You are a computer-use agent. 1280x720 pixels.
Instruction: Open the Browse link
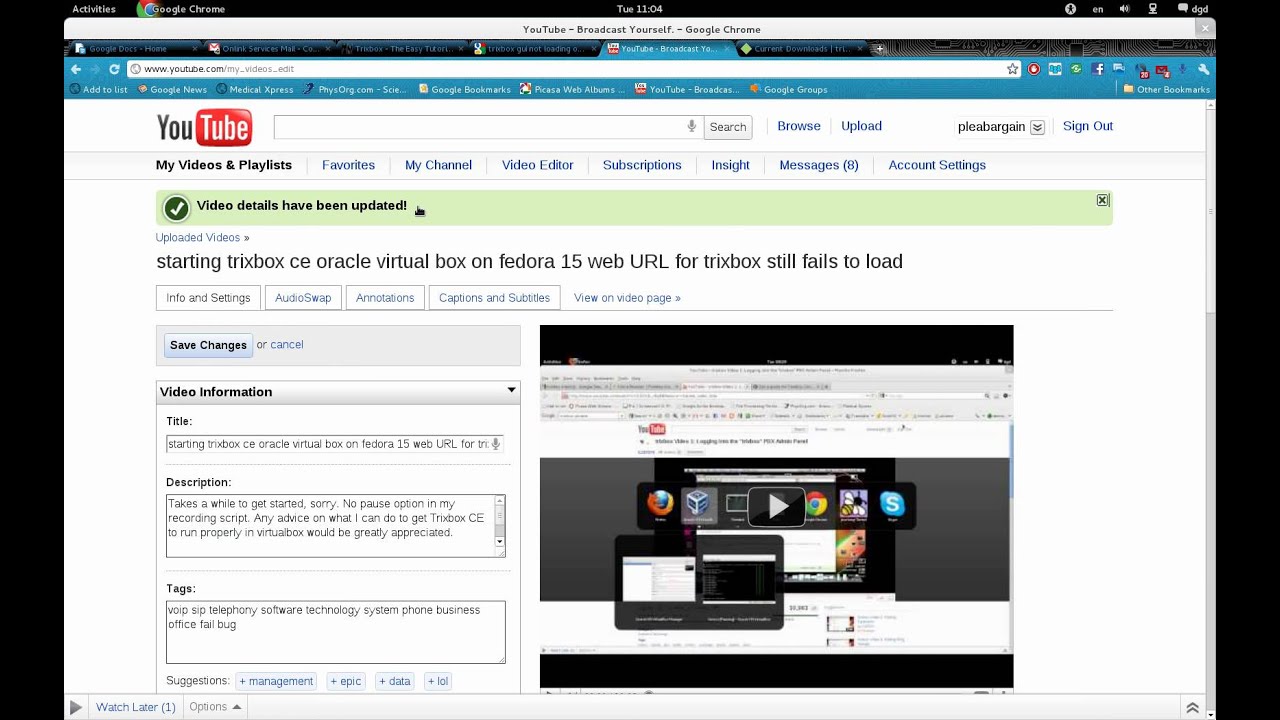tap(799, 126)
